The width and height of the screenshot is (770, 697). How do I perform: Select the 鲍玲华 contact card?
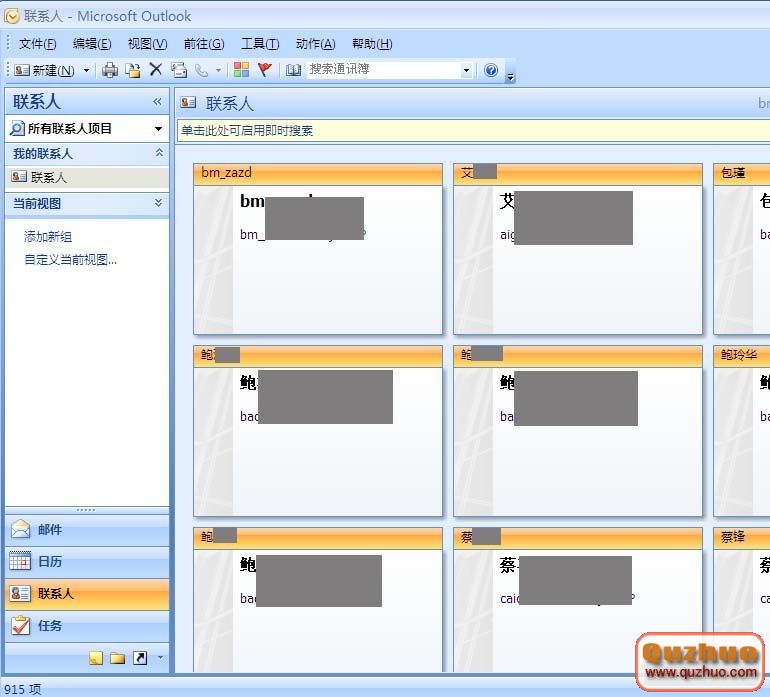coord(742,431)
